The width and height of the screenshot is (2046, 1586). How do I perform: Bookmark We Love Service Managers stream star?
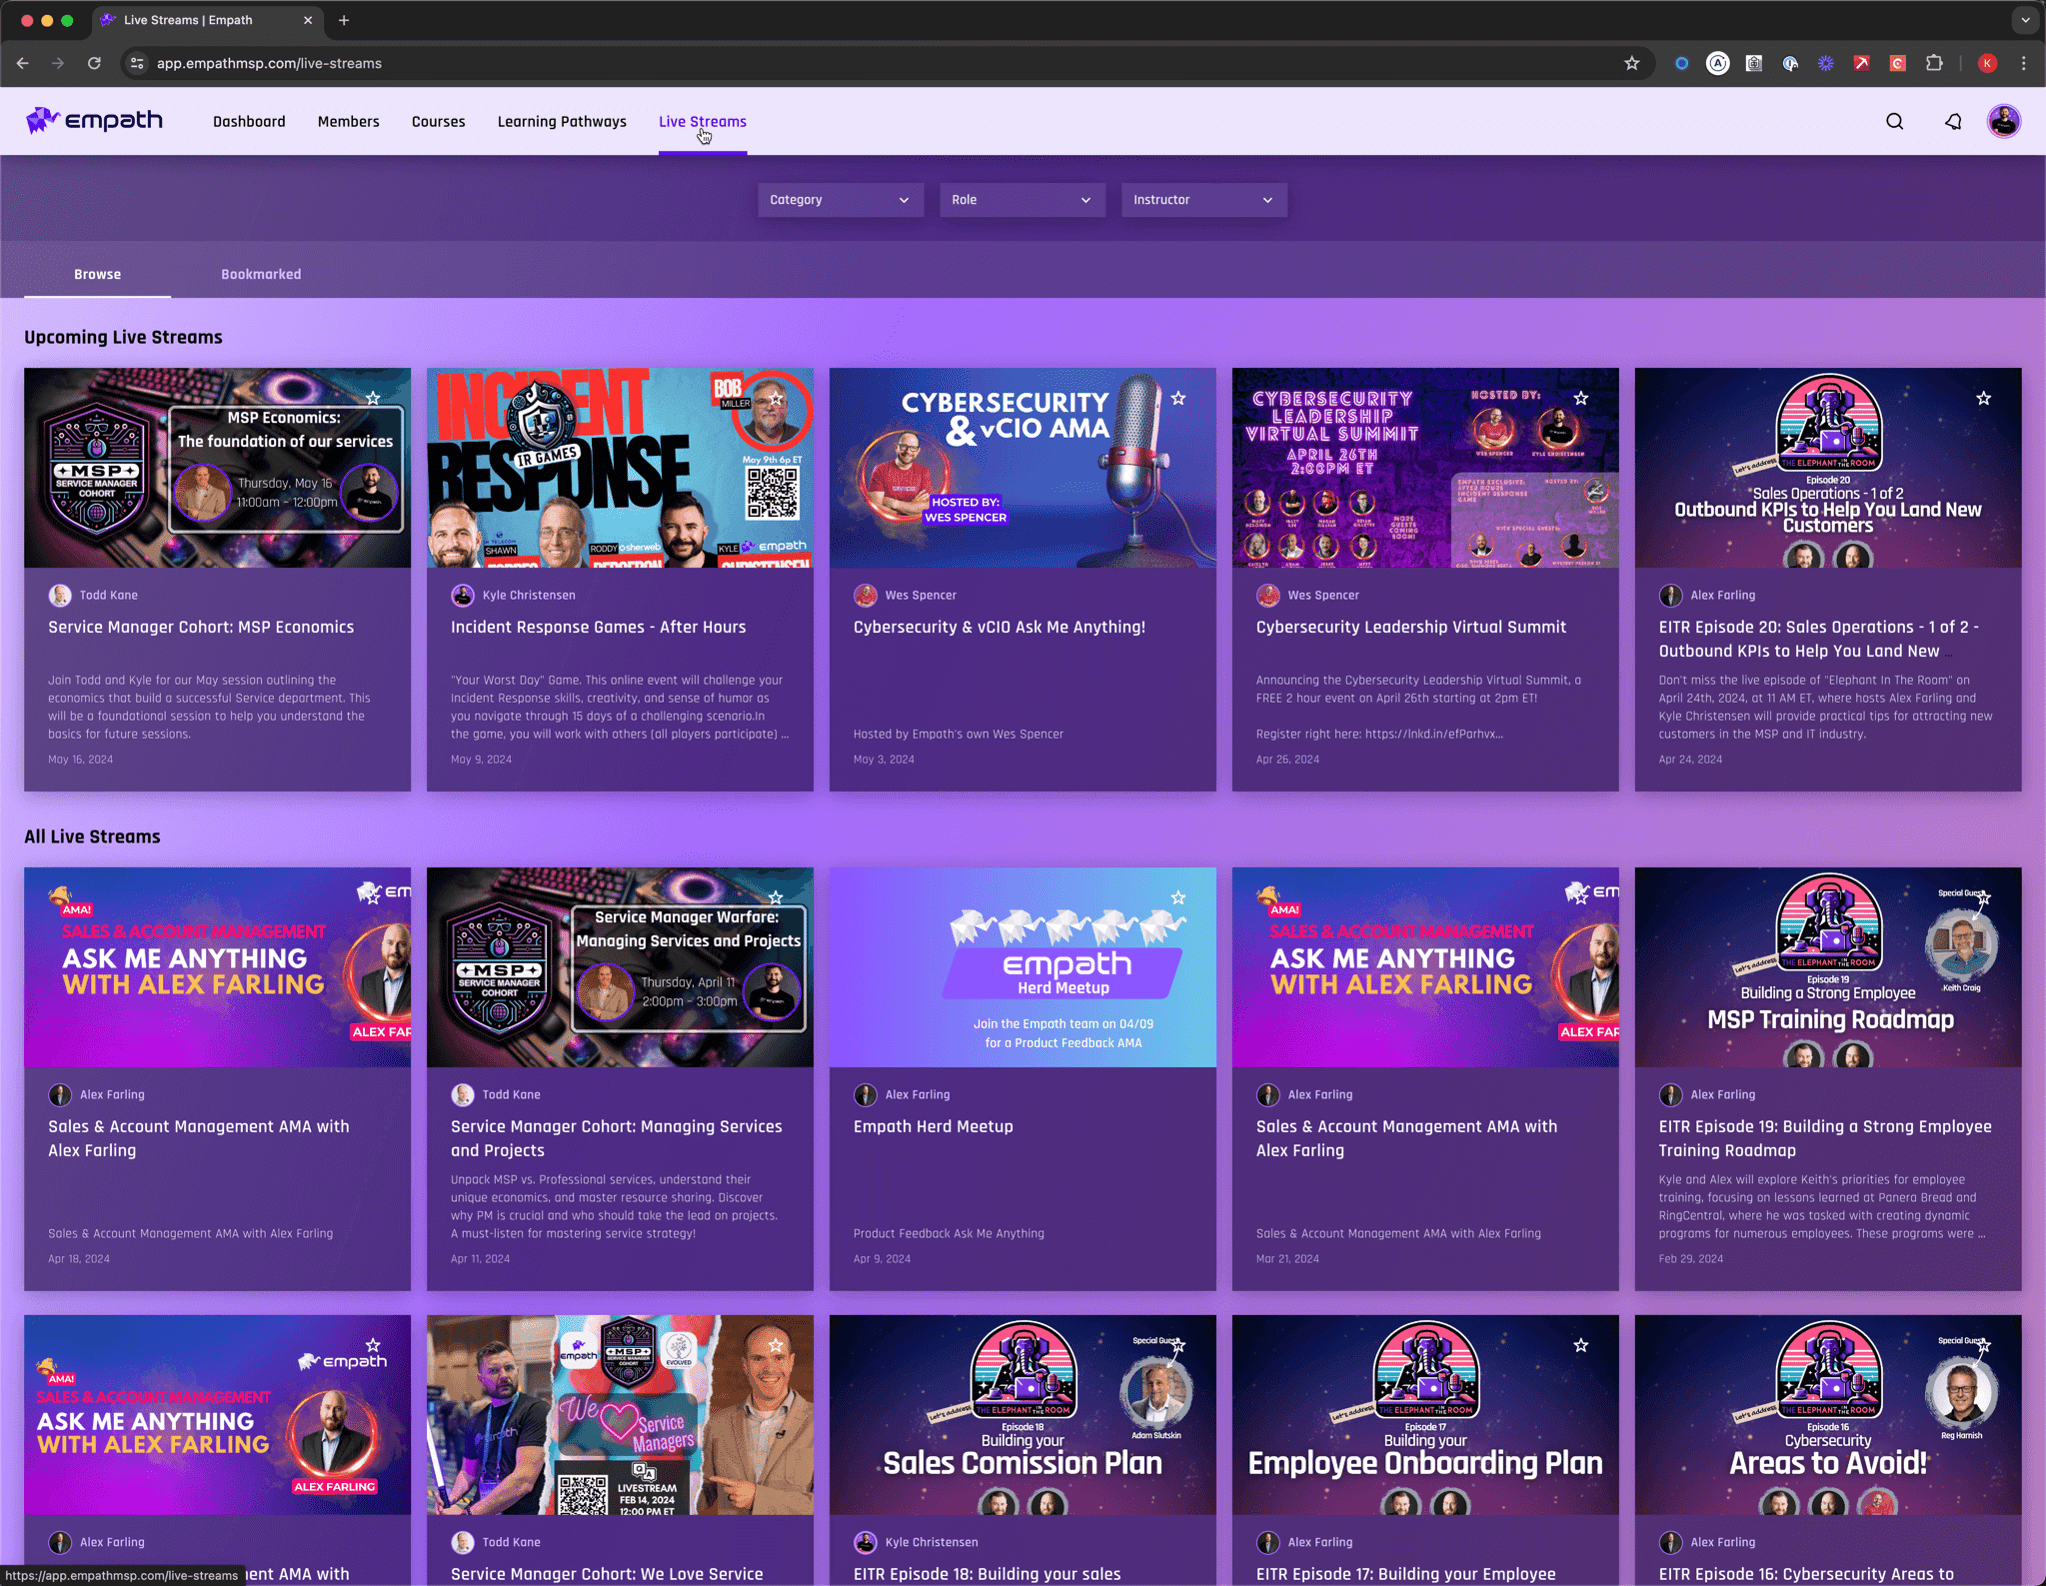pyautogui.click(x=776, y=1345)
